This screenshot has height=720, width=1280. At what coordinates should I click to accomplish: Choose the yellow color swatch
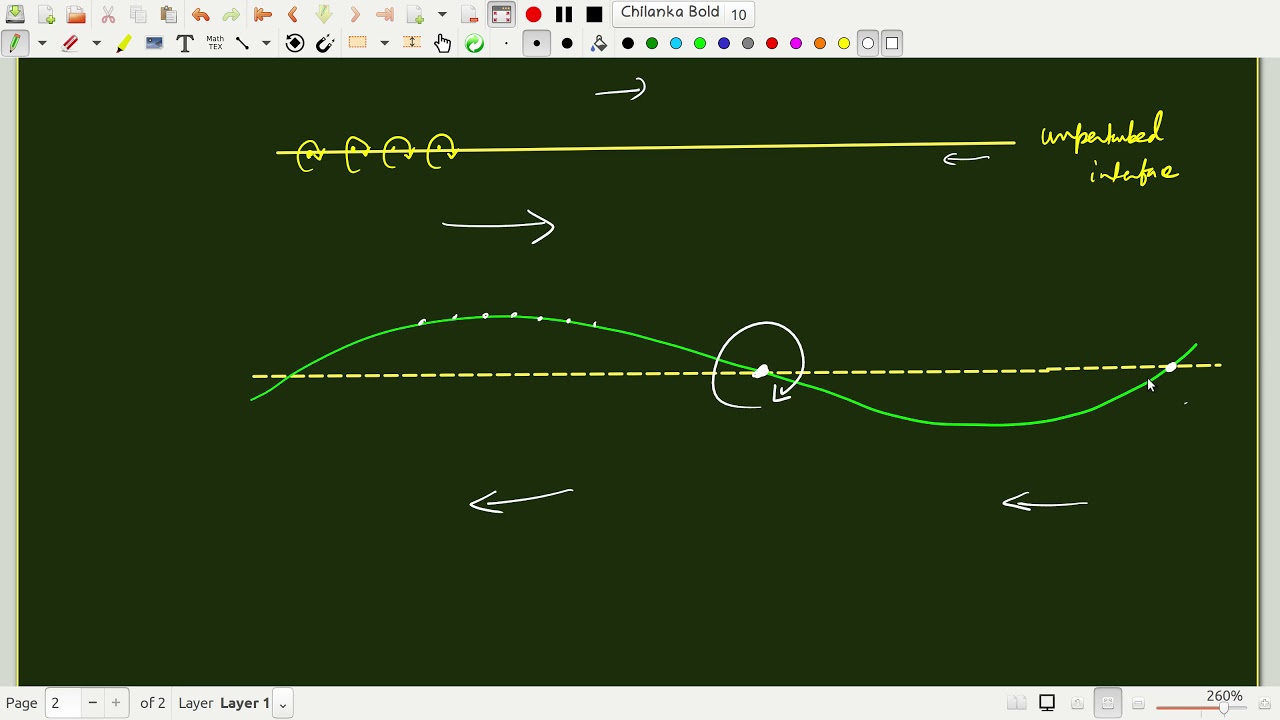click(x=844, y=43)
